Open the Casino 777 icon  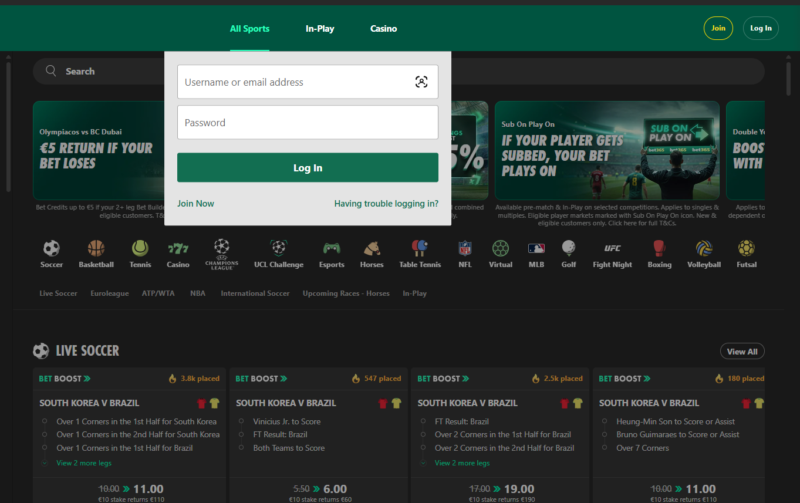(178, 248)
